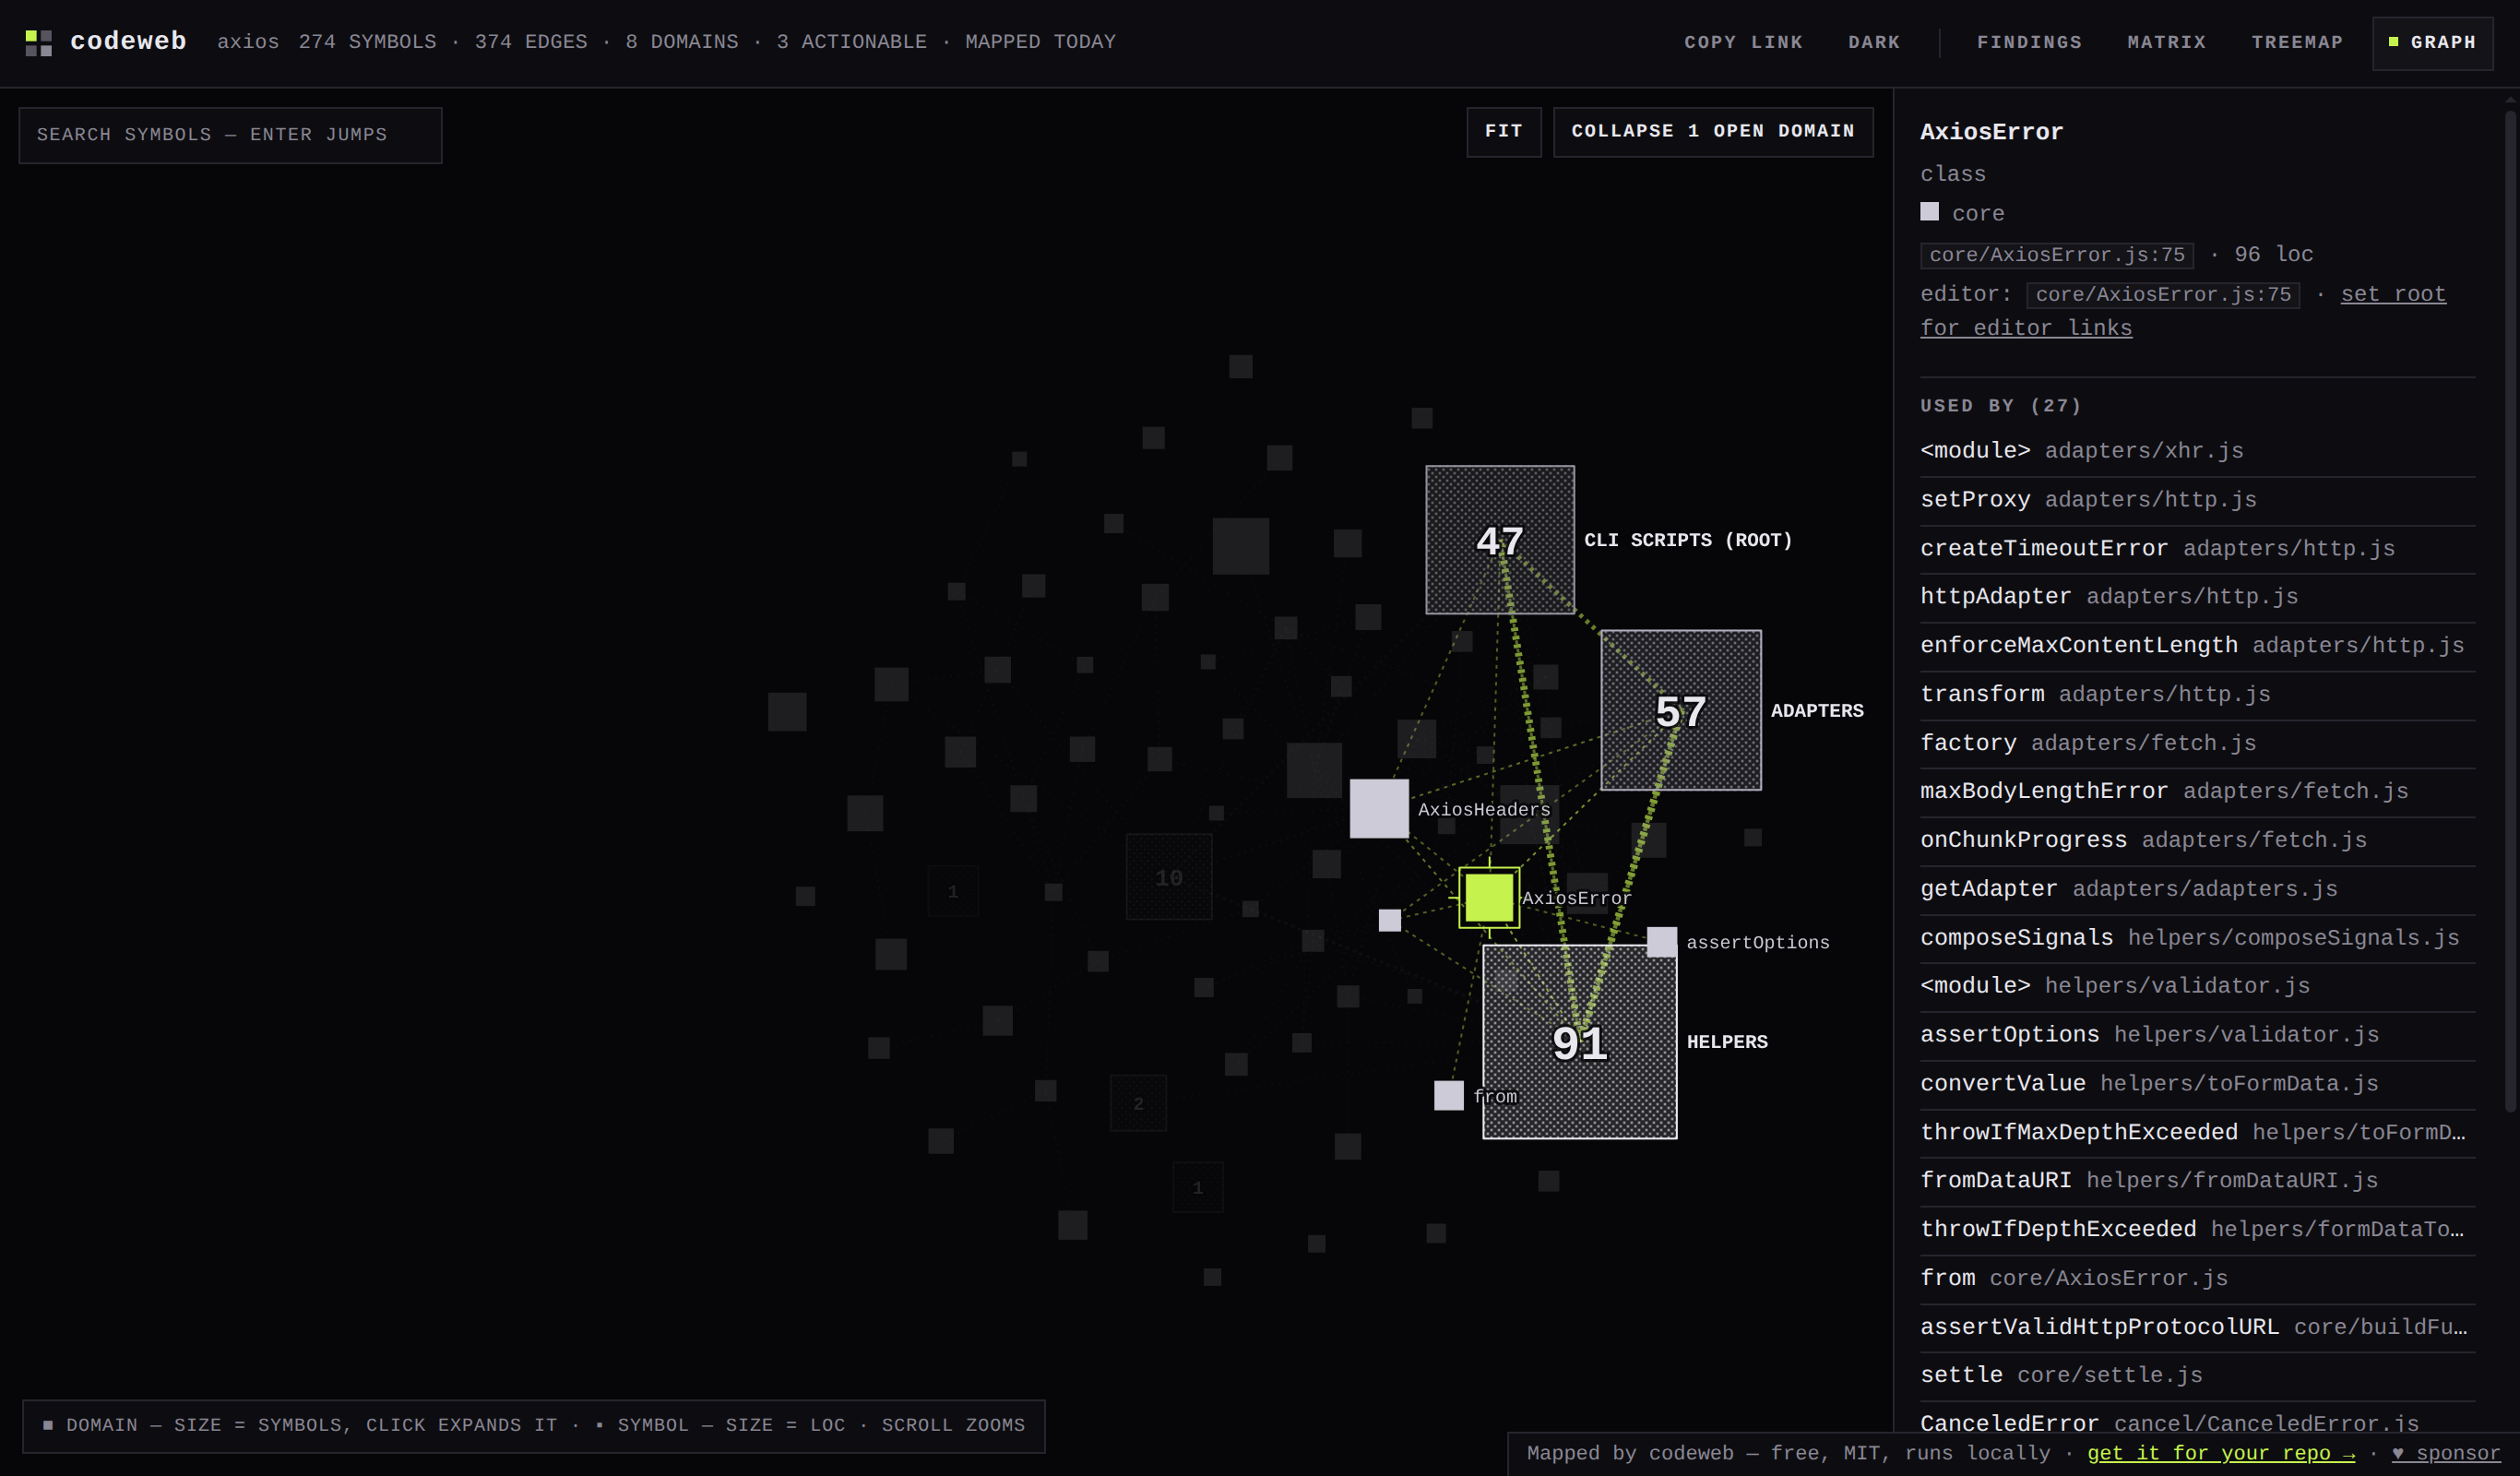
Task: Open the get it for your repo link
Action: pyautogui.click(x=2220, y=1453)
